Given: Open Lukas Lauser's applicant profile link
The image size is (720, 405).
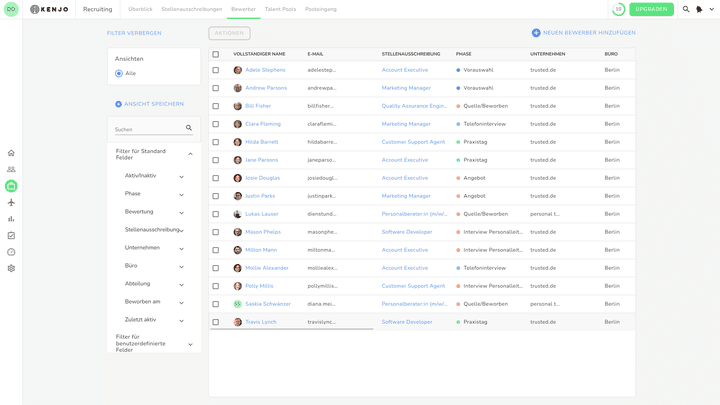Looking at the screenshot, I should pyautogui.click(x=262, y=214).
